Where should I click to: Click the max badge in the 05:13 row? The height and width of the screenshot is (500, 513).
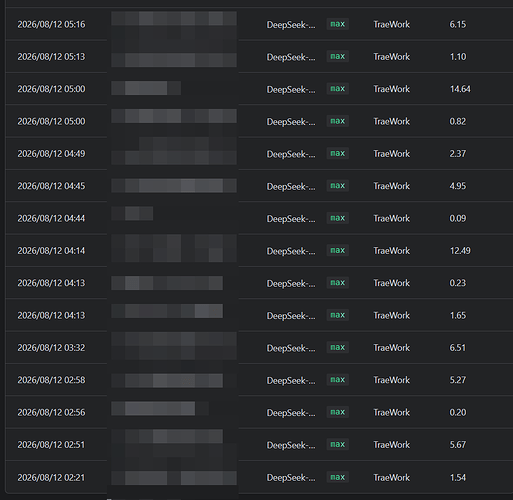click(337, 56)
